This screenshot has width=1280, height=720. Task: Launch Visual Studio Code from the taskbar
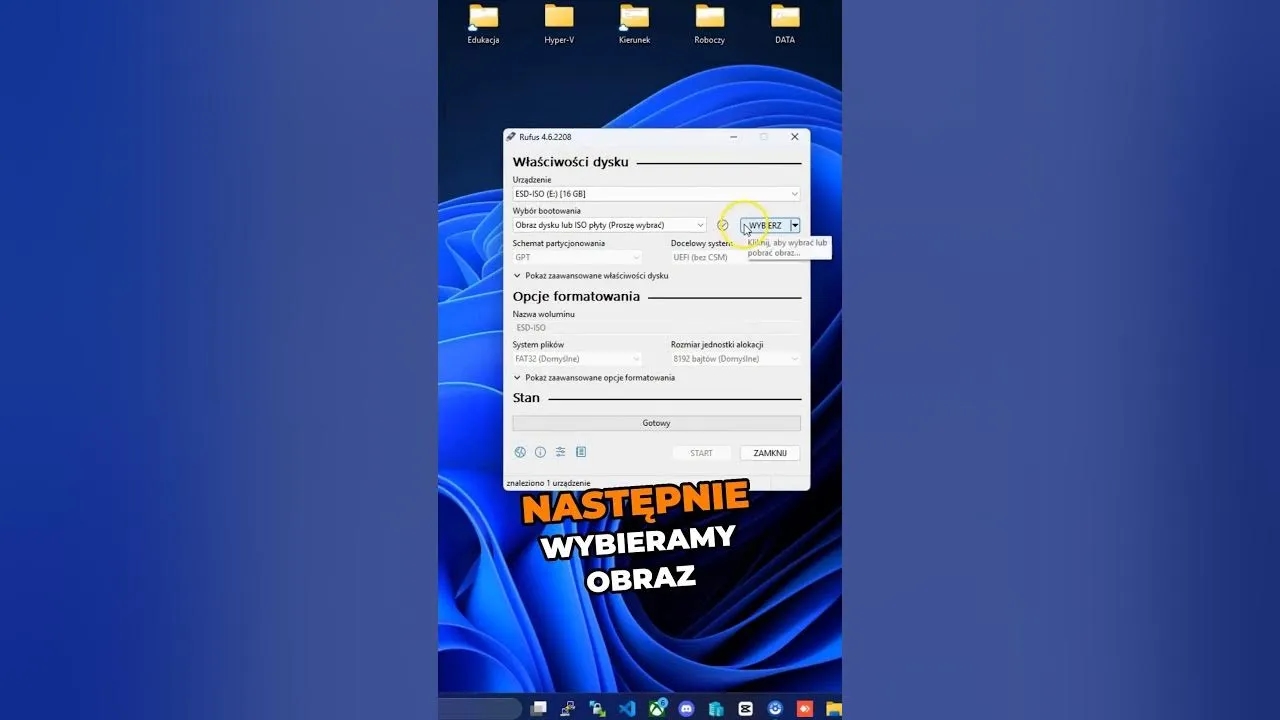coord(627,707)
